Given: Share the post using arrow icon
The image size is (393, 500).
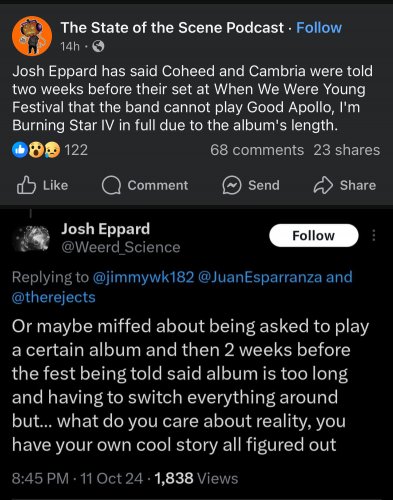Looking at the screenshot, I should click(x=345, y=185).
